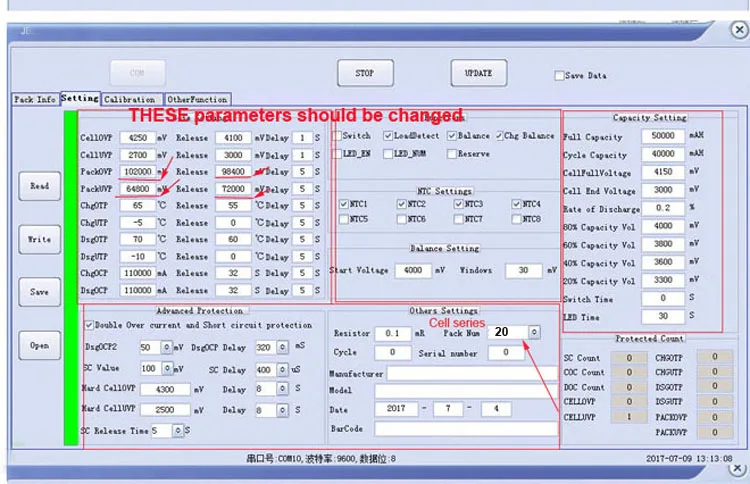The image size is (750, 484).
Task: Enable the NTC8 checkbox
Action: 516,219
